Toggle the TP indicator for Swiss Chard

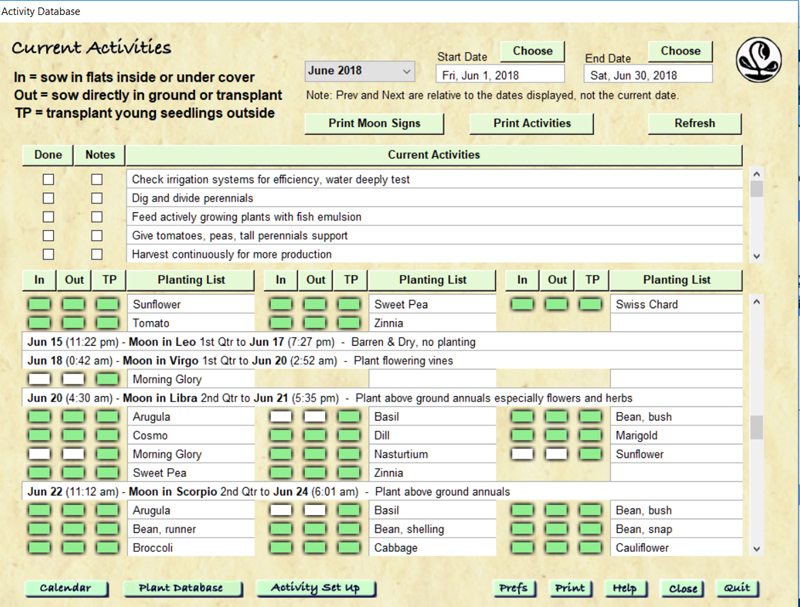(x=590, y=305)
